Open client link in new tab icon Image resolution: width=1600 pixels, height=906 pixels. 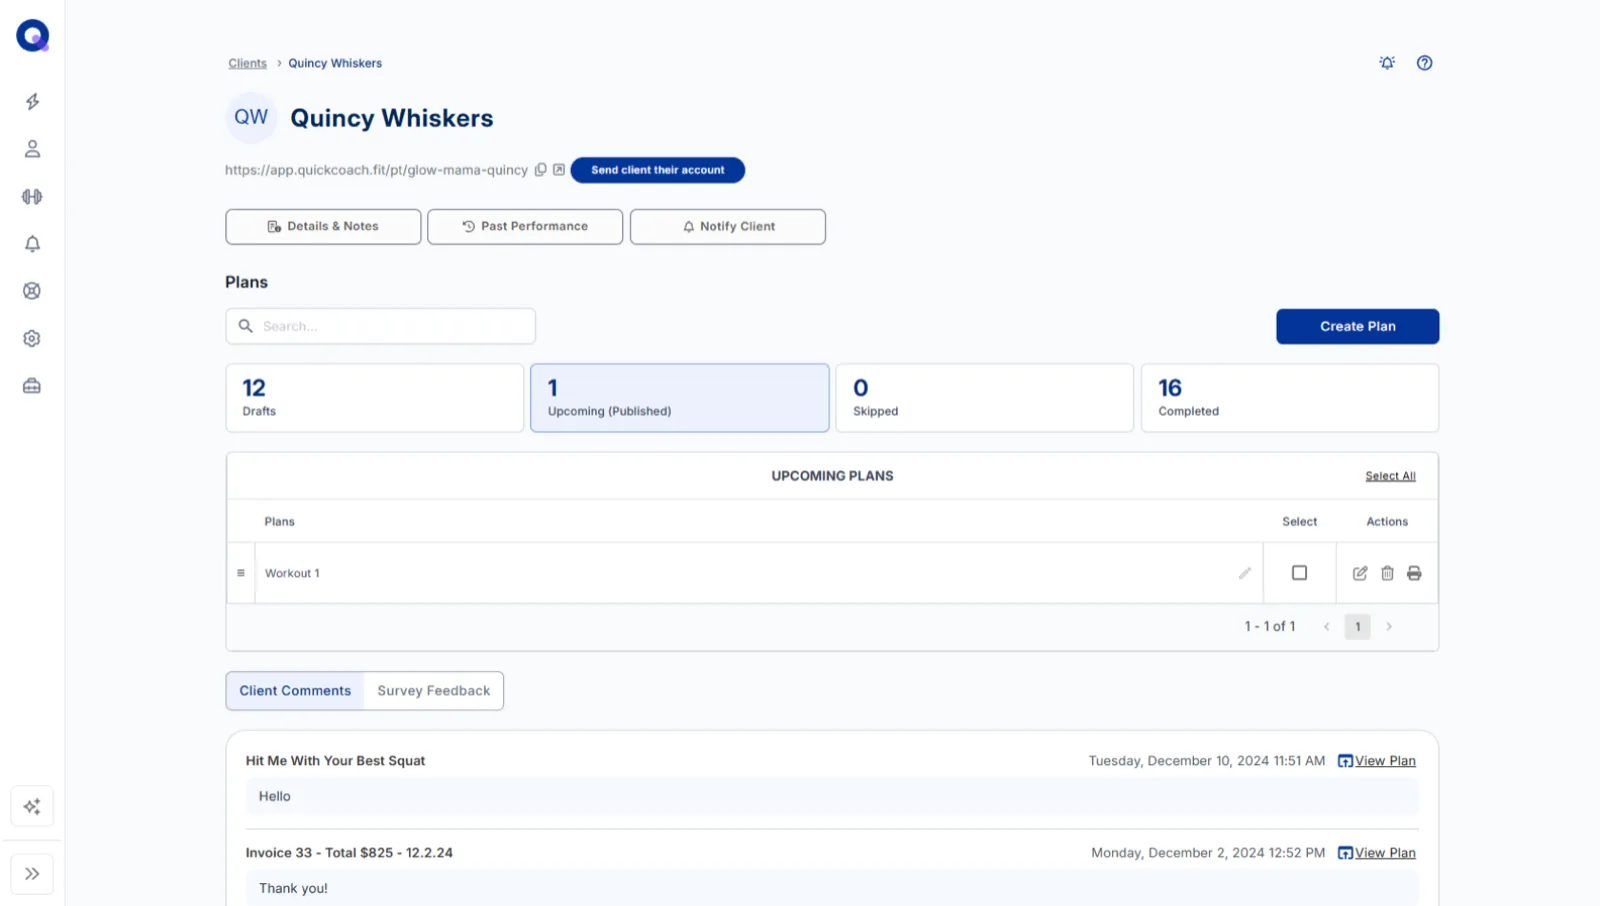tap(559, 170)
